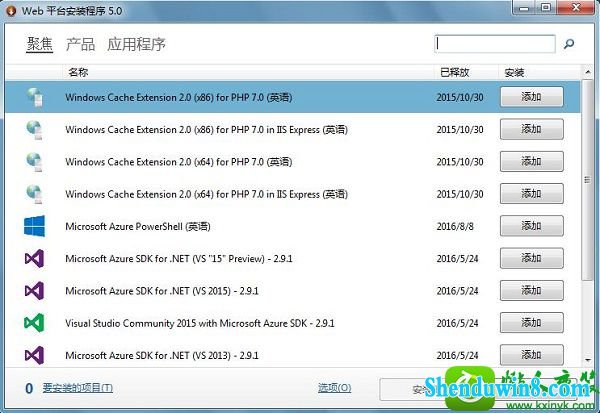The image size is (600, 413).
Task: Click the list scrollbar down arrow
Action: coord(587,360)
